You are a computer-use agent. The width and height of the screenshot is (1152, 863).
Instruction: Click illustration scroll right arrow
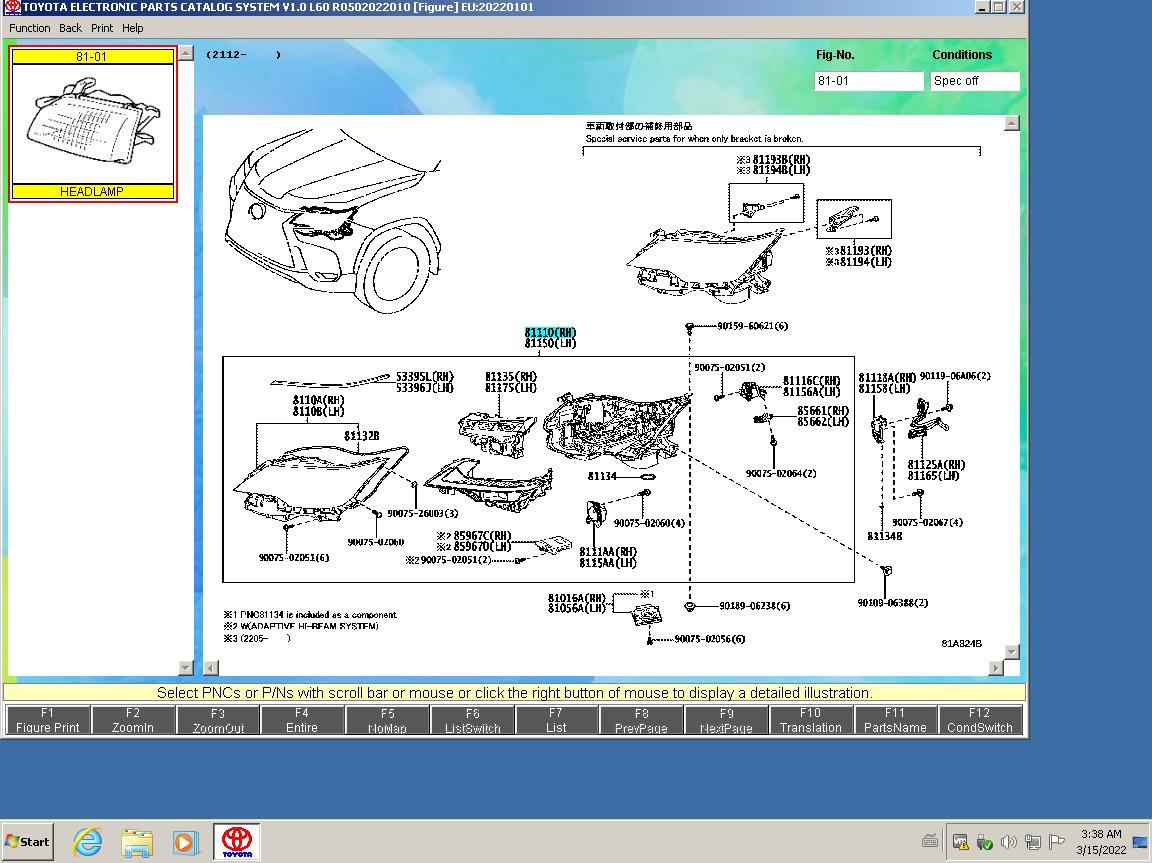(996, 668)
